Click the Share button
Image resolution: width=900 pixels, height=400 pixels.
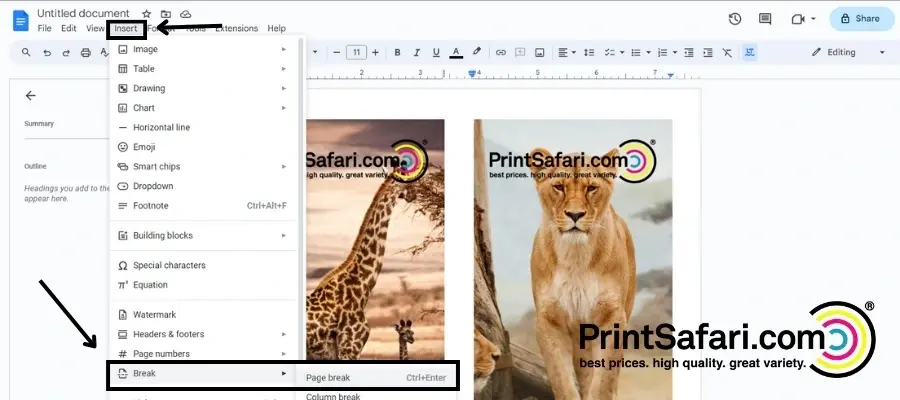(x=862, y=19)
